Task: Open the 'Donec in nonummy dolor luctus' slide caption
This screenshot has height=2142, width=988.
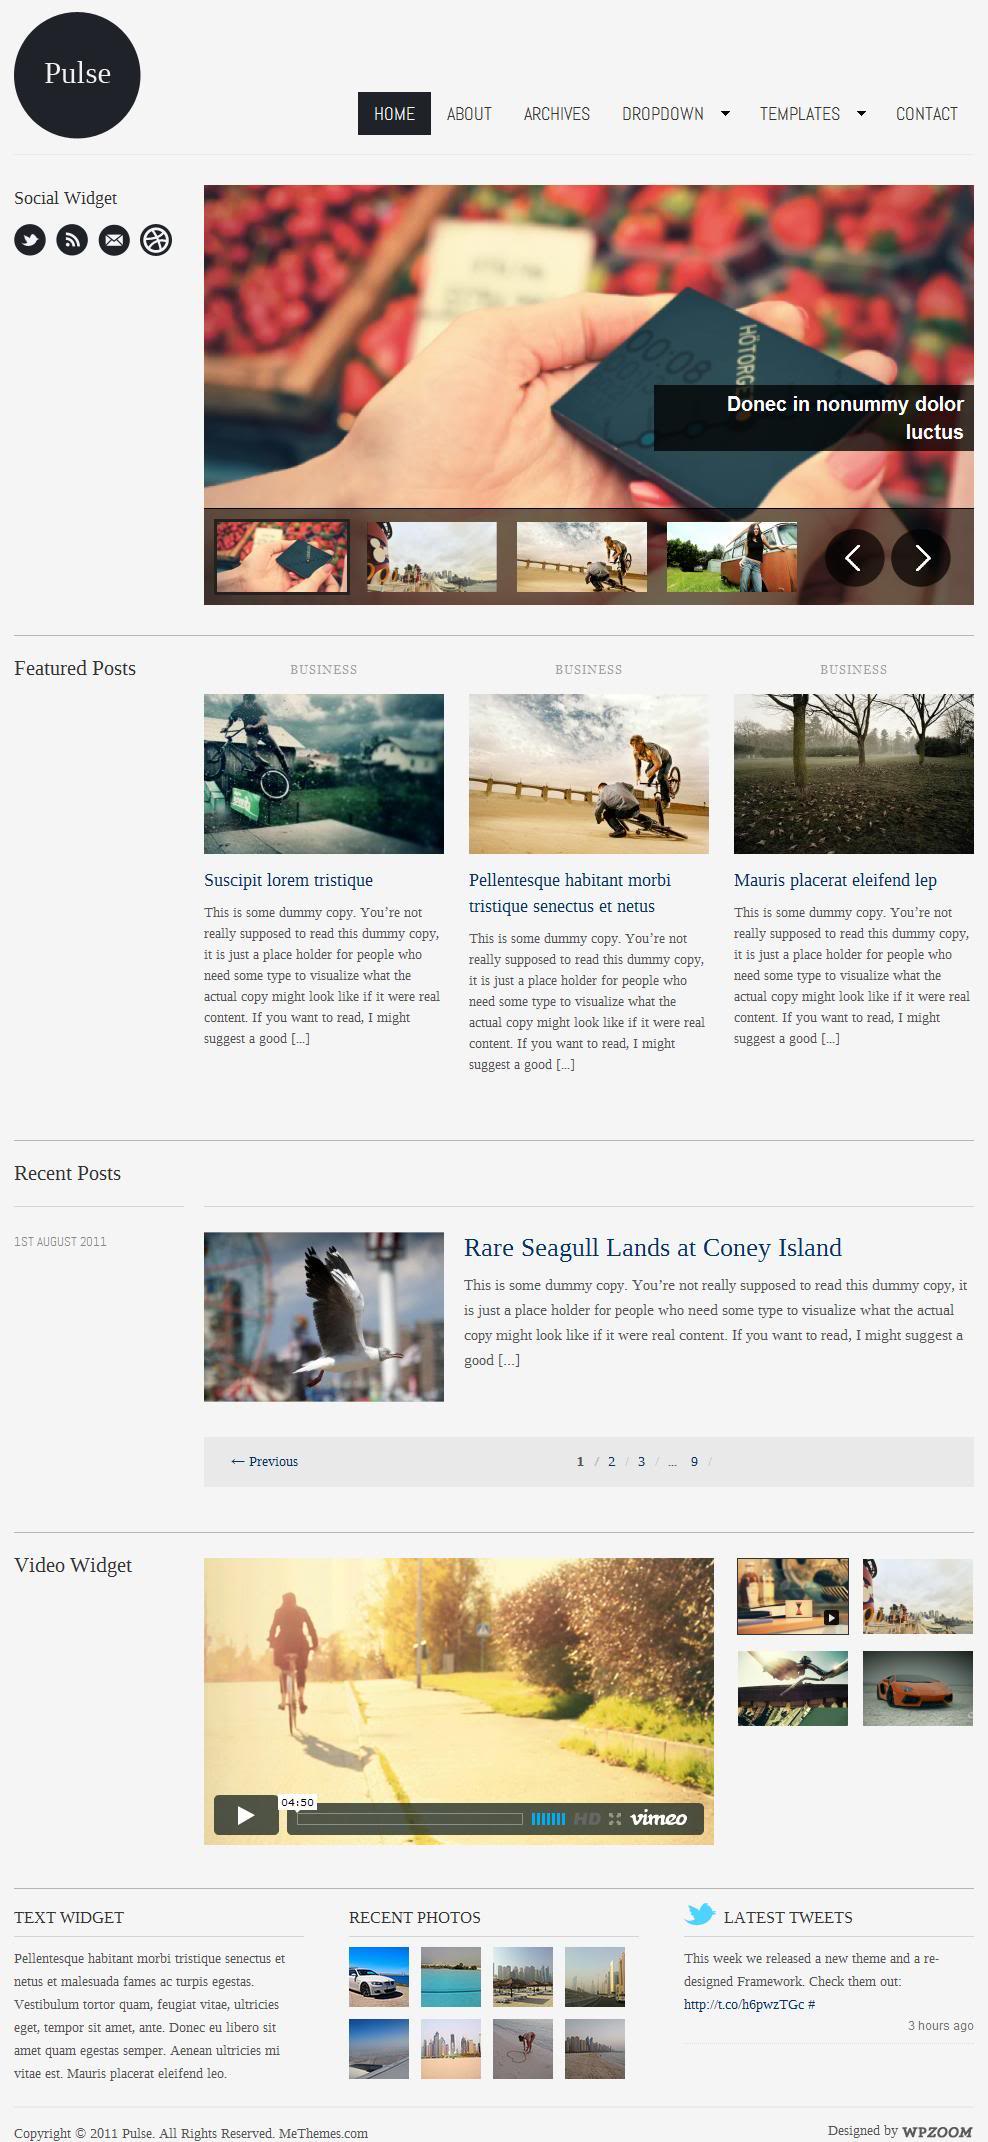Action: [845, 418]
